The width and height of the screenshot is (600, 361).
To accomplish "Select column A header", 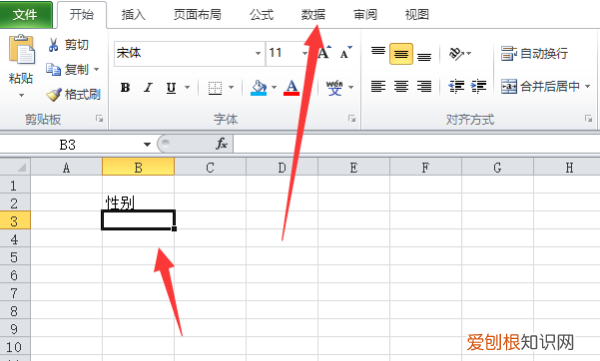I will coord(66,167).
